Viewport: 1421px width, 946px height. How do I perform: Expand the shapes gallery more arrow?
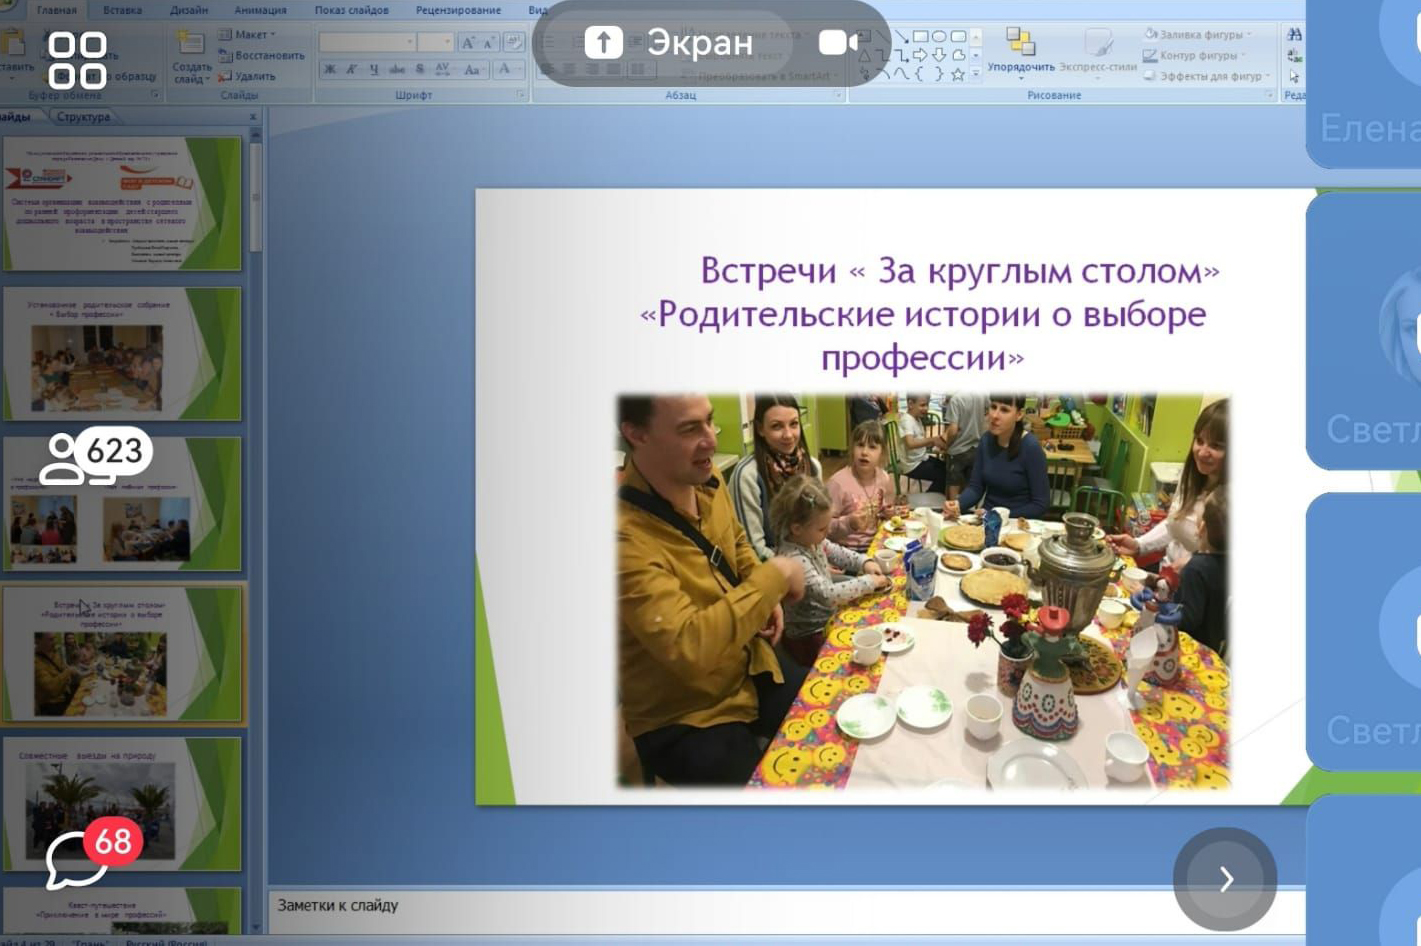[976, 74]
